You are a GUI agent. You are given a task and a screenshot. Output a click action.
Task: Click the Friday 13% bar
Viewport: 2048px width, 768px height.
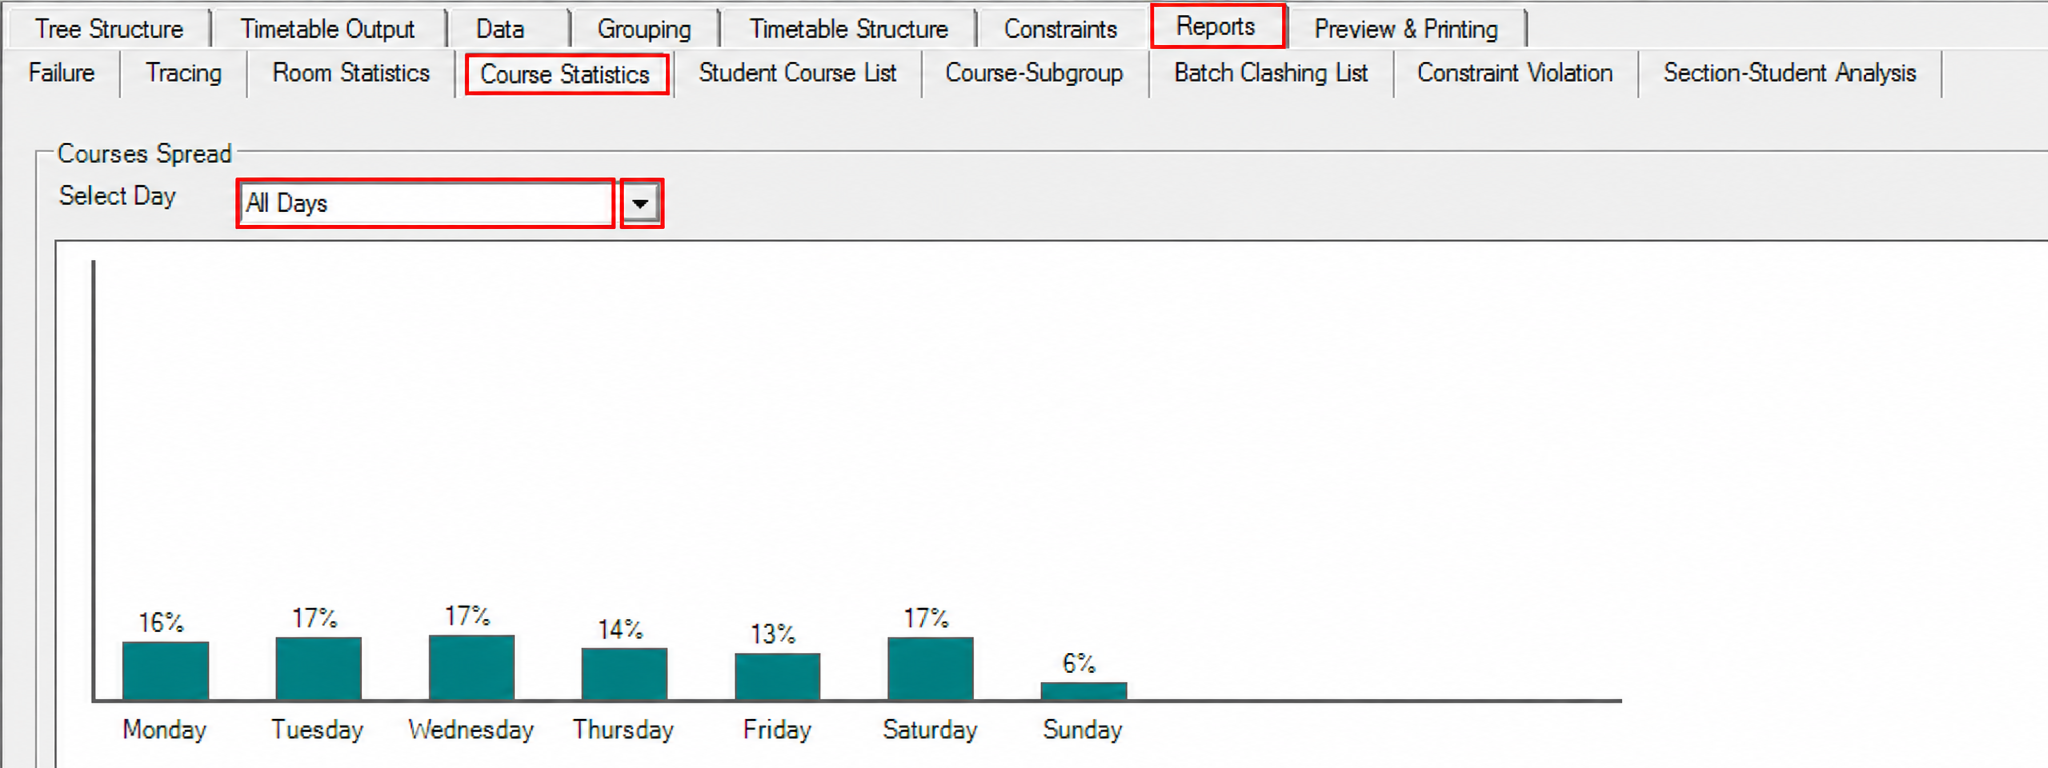pyautogui.click(x=777, y=676)
